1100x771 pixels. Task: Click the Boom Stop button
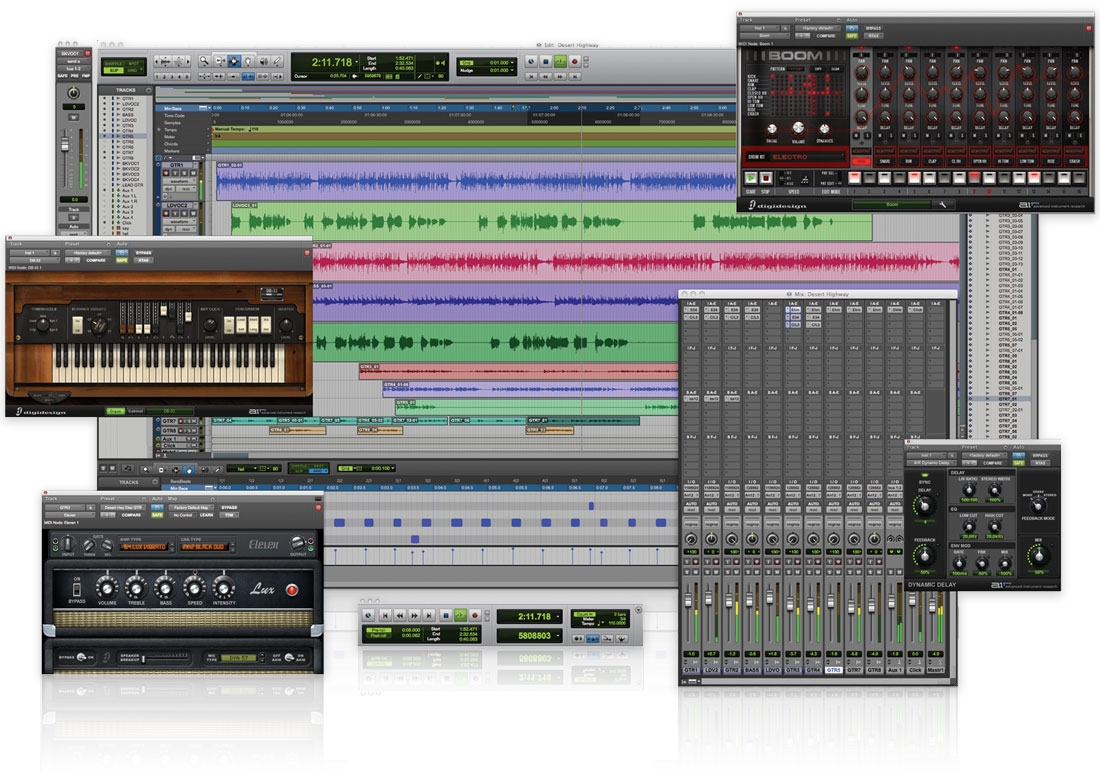click(x=766, y=178)
